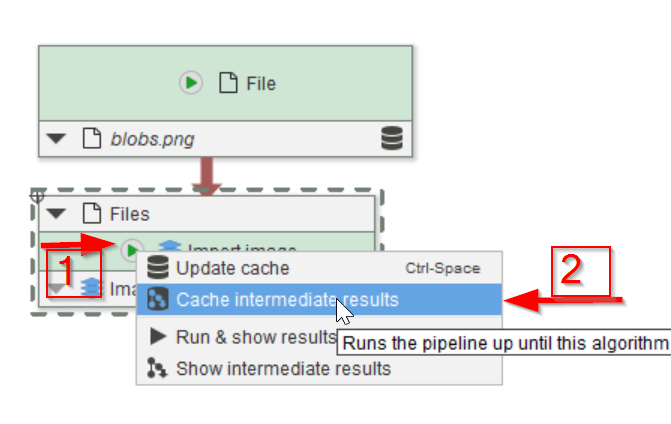Choose Show intermediate results menu item
This screenshot has width=671, height=424.
(283, 368)
